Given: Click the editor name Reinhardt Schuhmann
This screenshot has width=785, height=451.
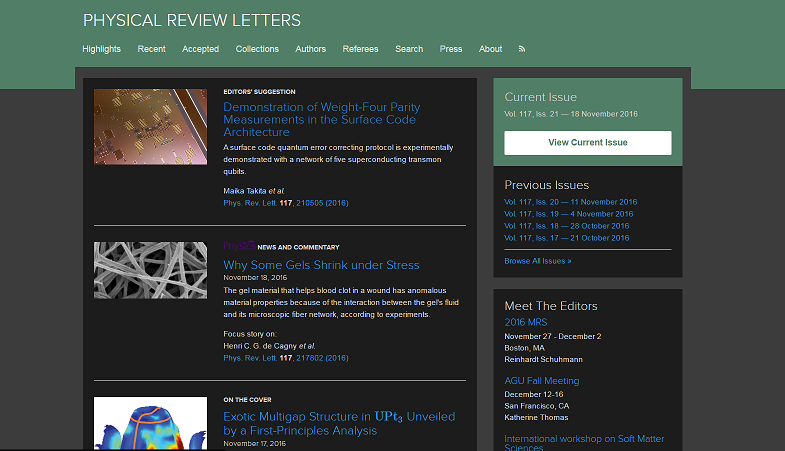Looking at the screenshot, I should coord(543,359).
